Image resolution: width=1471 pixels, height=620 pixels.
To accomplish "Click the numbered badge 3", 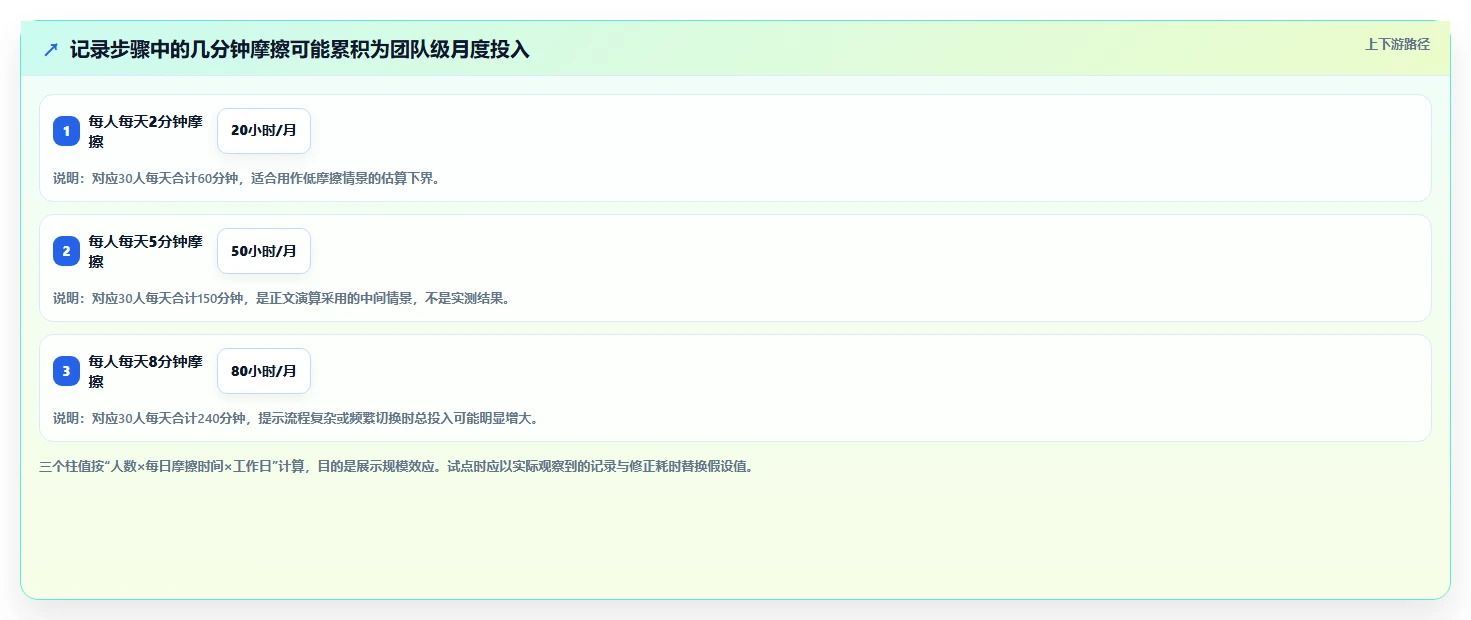I will coord(66,371).
